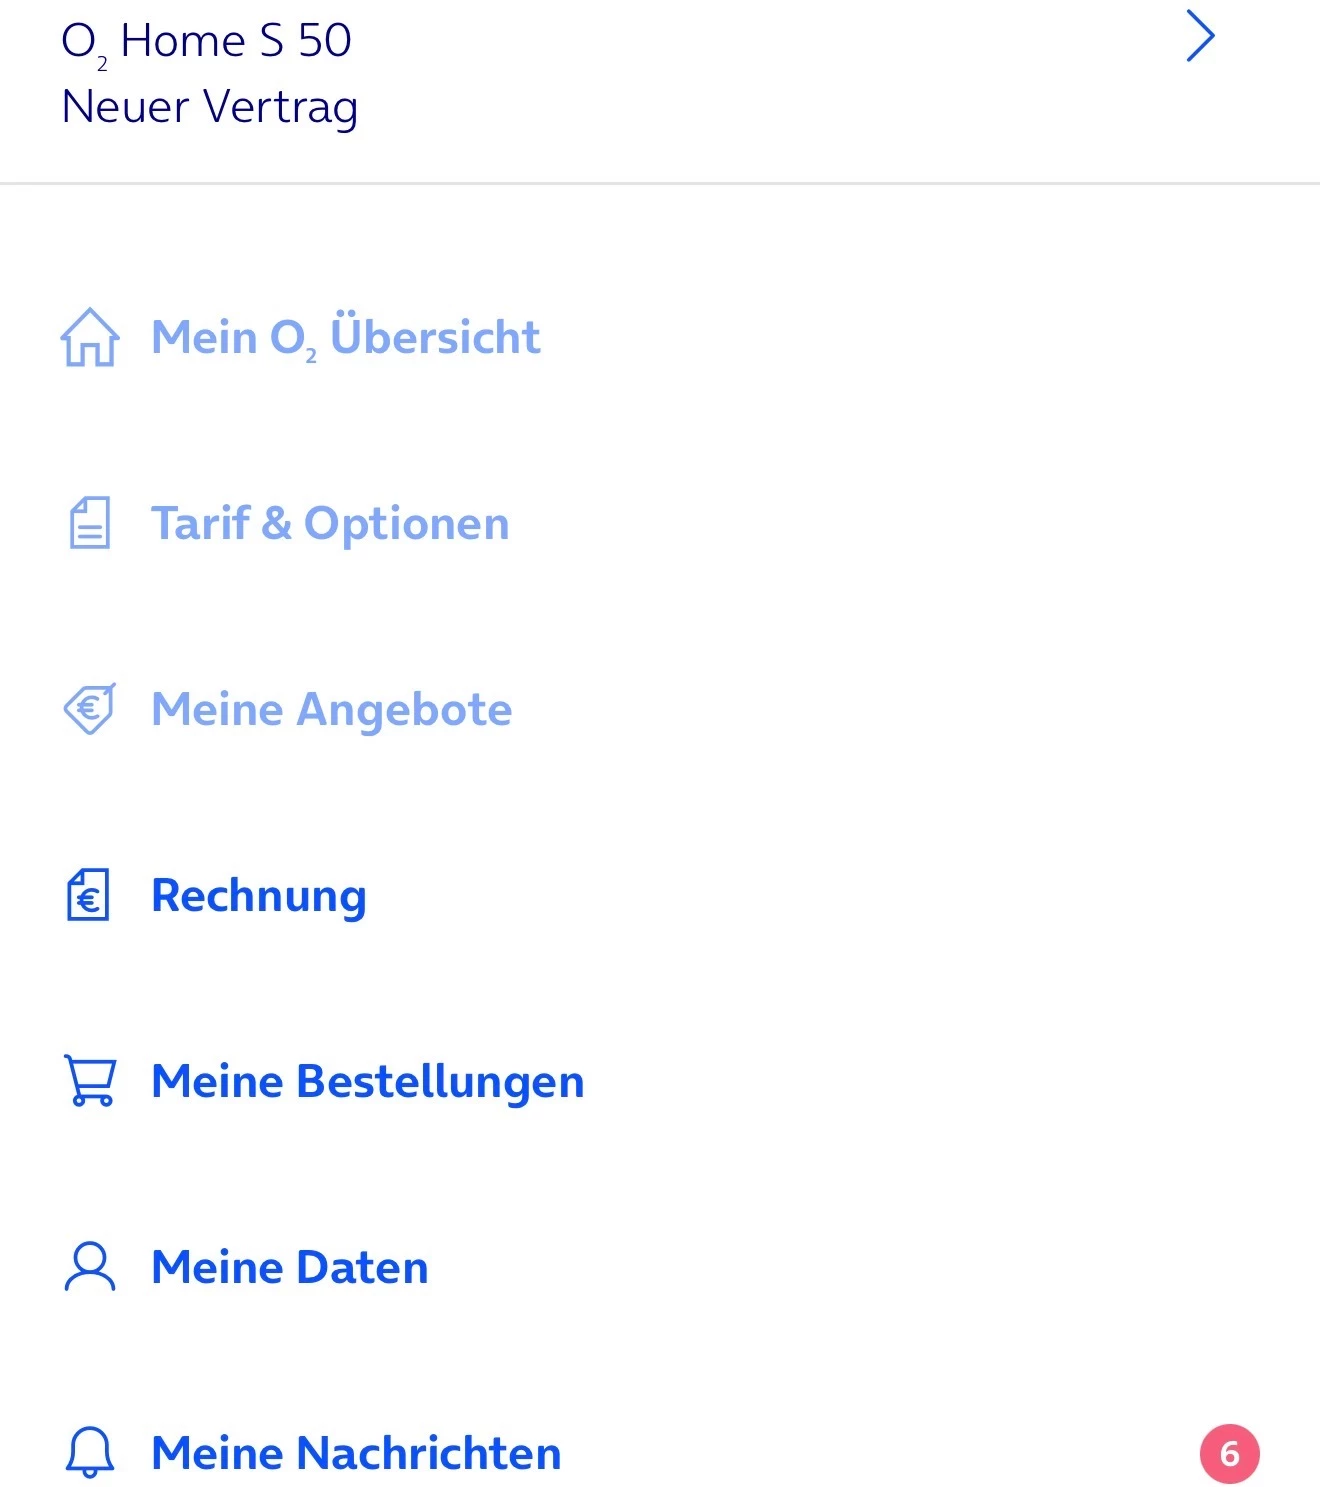
Task: Tap the shopping cart icon for Meine Bestellungen
Action: click(90, 1081)
